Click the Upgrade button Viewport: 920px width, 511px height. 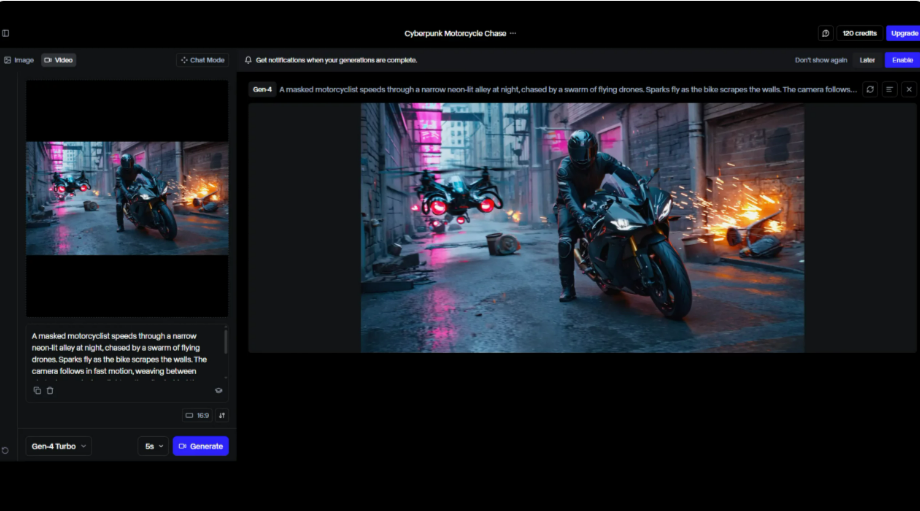tap(903, 33)
